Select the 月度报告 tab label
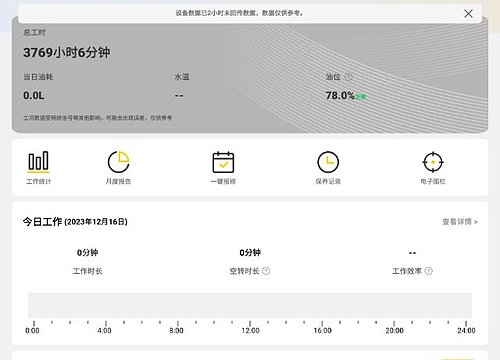This screenshot has width=500, height=360. click(118, 181)
